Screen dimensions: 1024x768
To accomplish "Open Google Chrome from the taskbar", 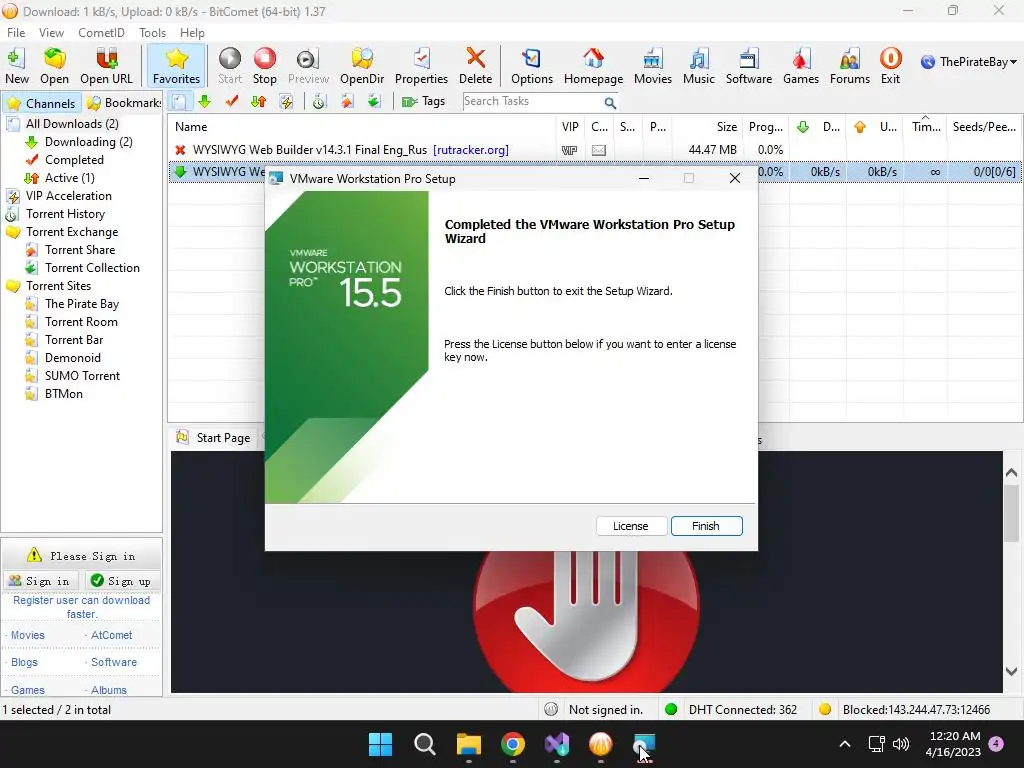I will point(513,744).
